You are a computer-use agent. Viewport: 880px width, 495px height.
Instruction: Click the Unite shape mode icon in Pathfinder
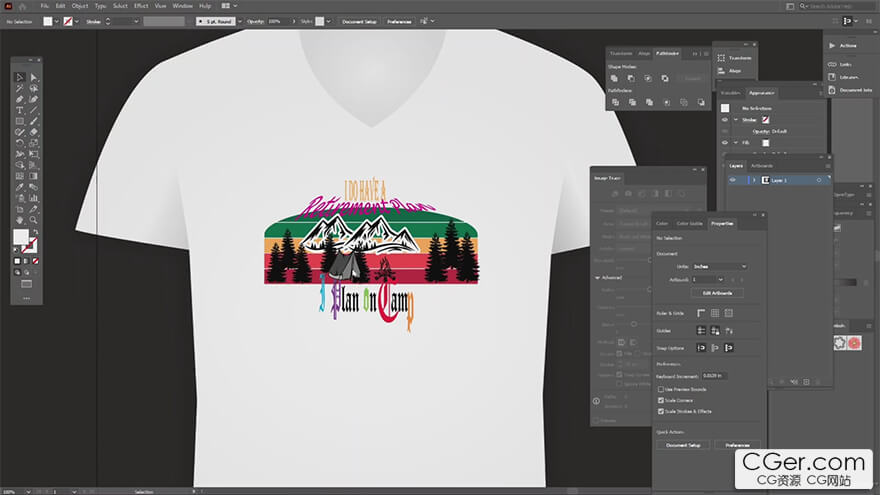pos(615,78)
